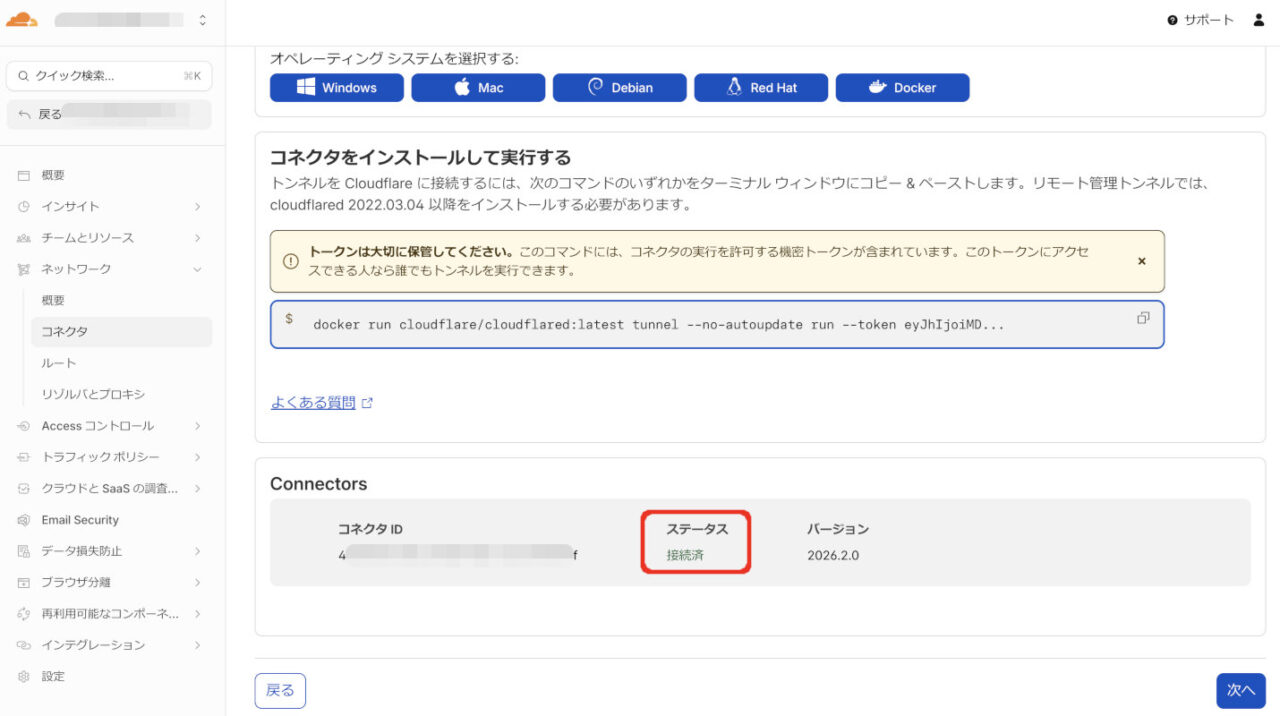Click the トラフィック ポリシー icon

coord(24,457)
